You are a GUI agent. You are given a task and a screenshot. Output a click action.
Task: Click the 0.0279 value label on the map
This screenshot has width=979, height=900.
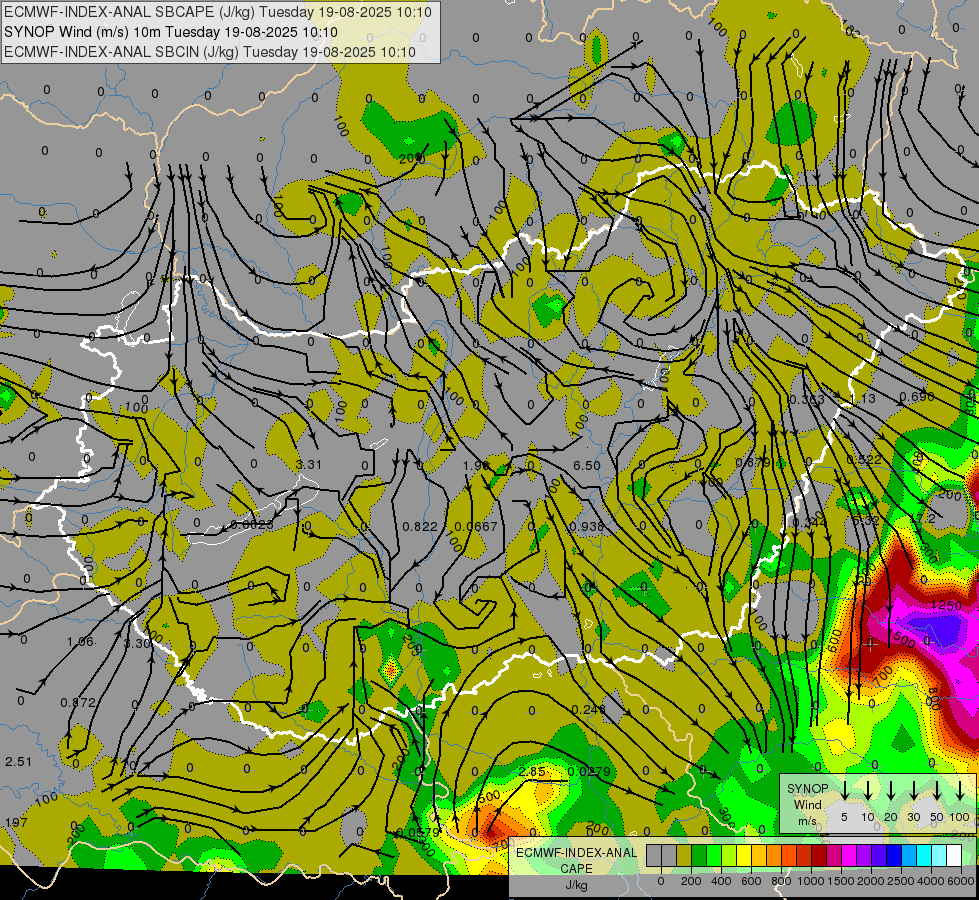[589, 771]
